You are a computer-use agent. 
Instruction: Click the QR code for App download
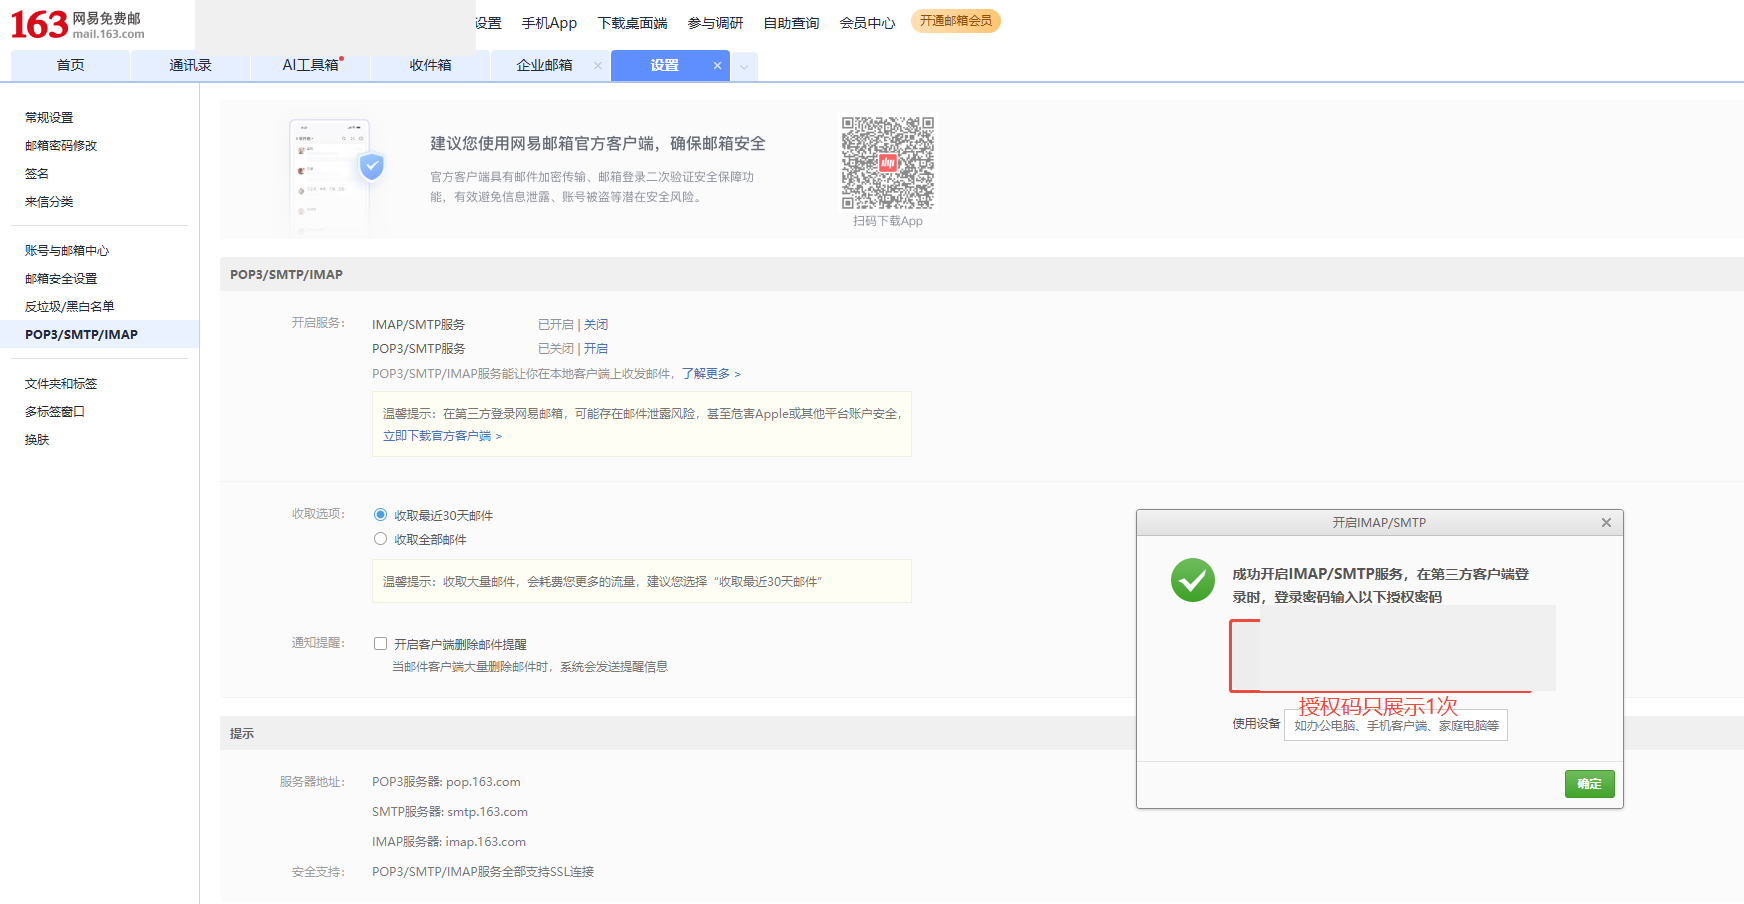coord(888,162)
